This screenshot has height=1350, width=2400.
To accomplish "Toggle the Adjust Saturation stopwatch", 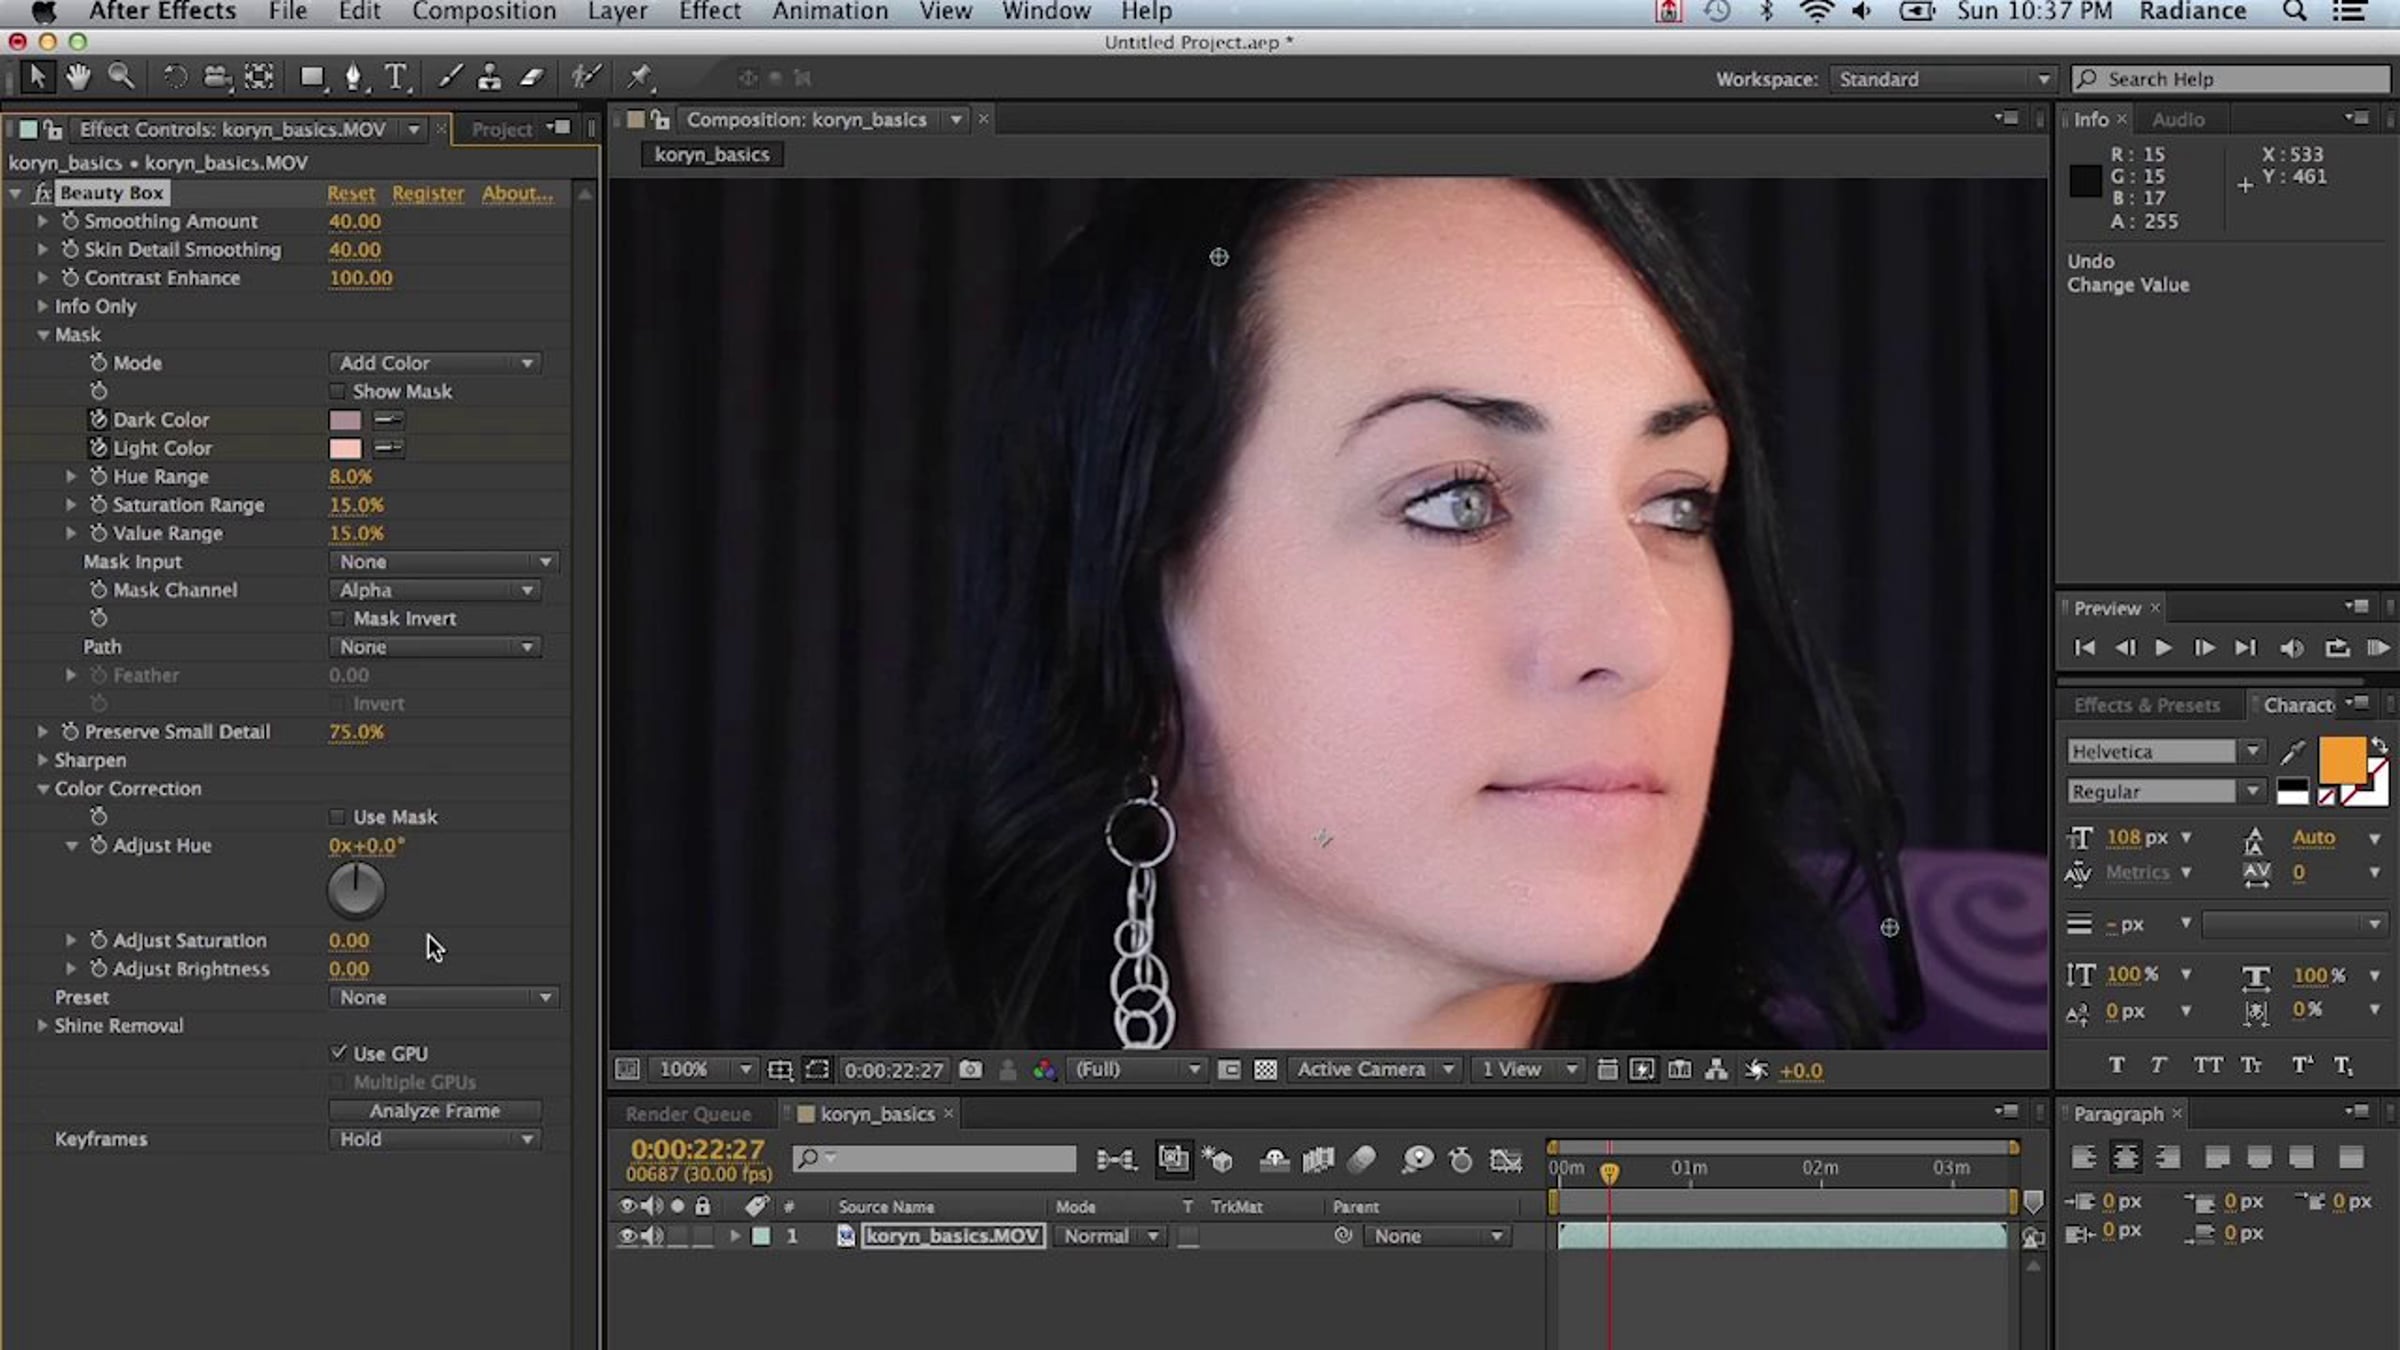I will [98, 940].
